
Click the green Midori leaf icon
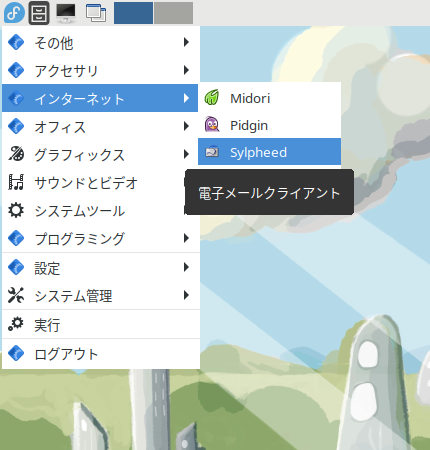click(x=212, y=97)
